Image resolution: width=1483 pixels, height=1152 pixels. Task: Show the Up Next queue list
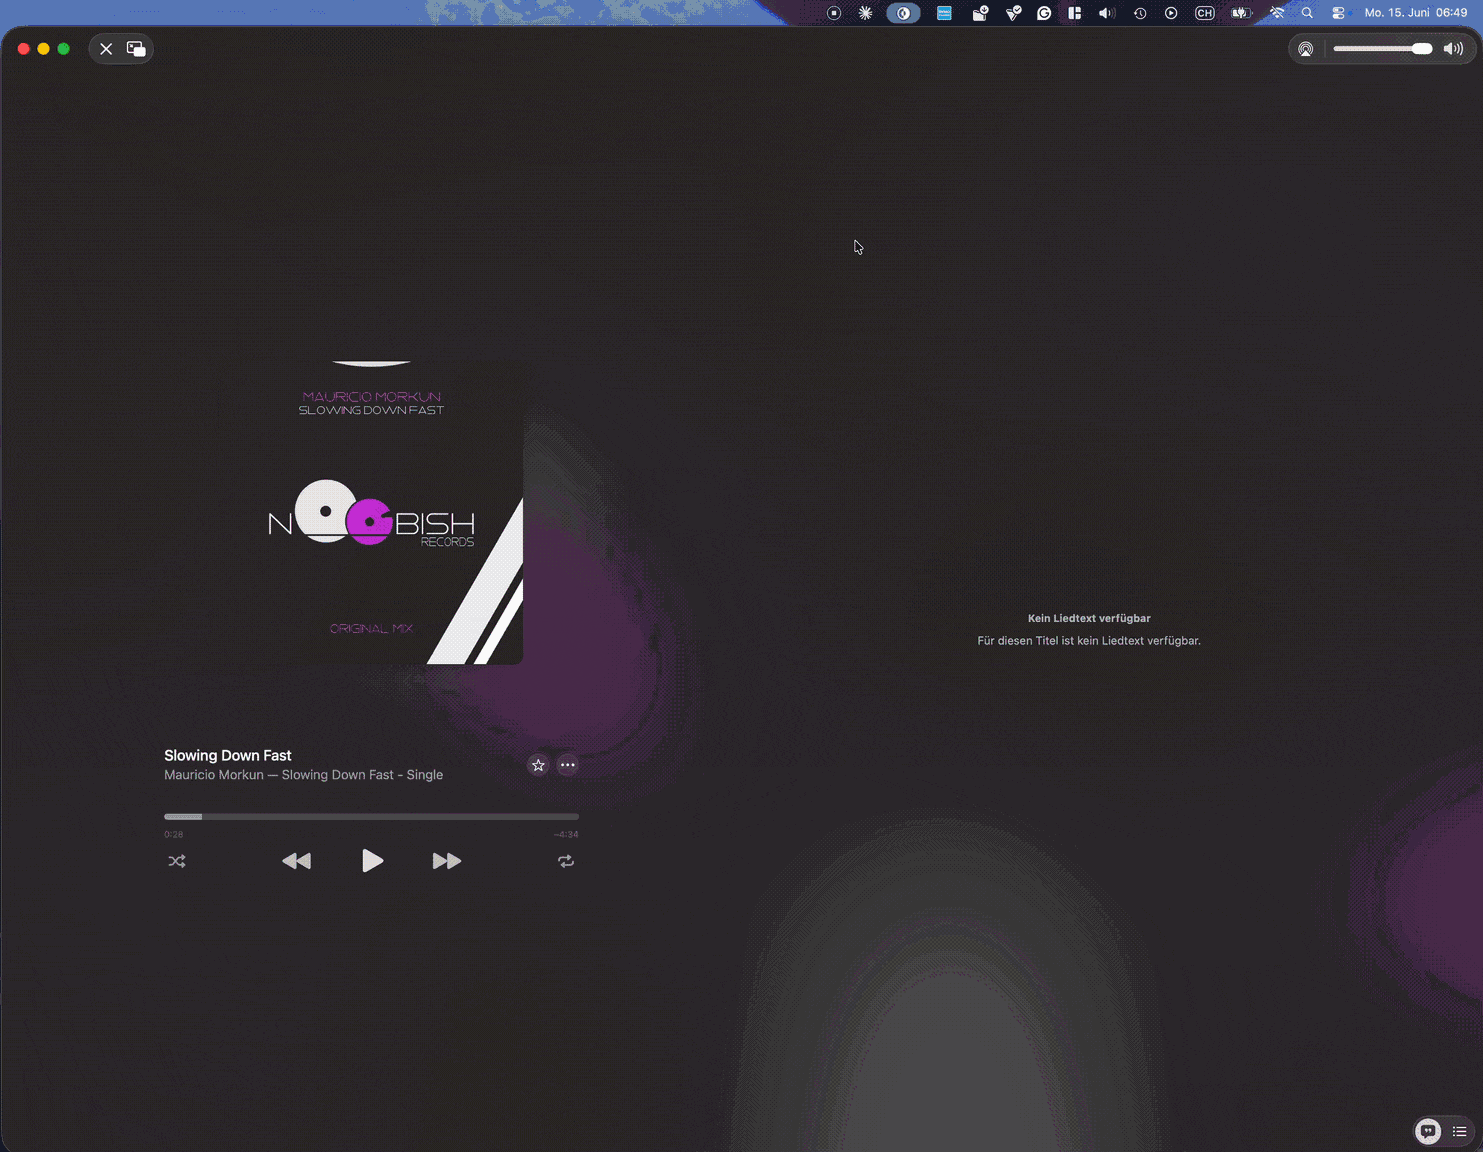tap(1460, 1131)
